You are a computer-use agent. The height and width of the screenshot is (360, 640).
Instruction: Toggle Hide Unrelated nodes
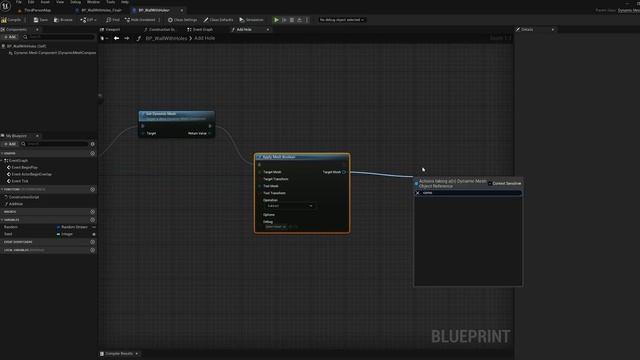(x=140, y=20)
